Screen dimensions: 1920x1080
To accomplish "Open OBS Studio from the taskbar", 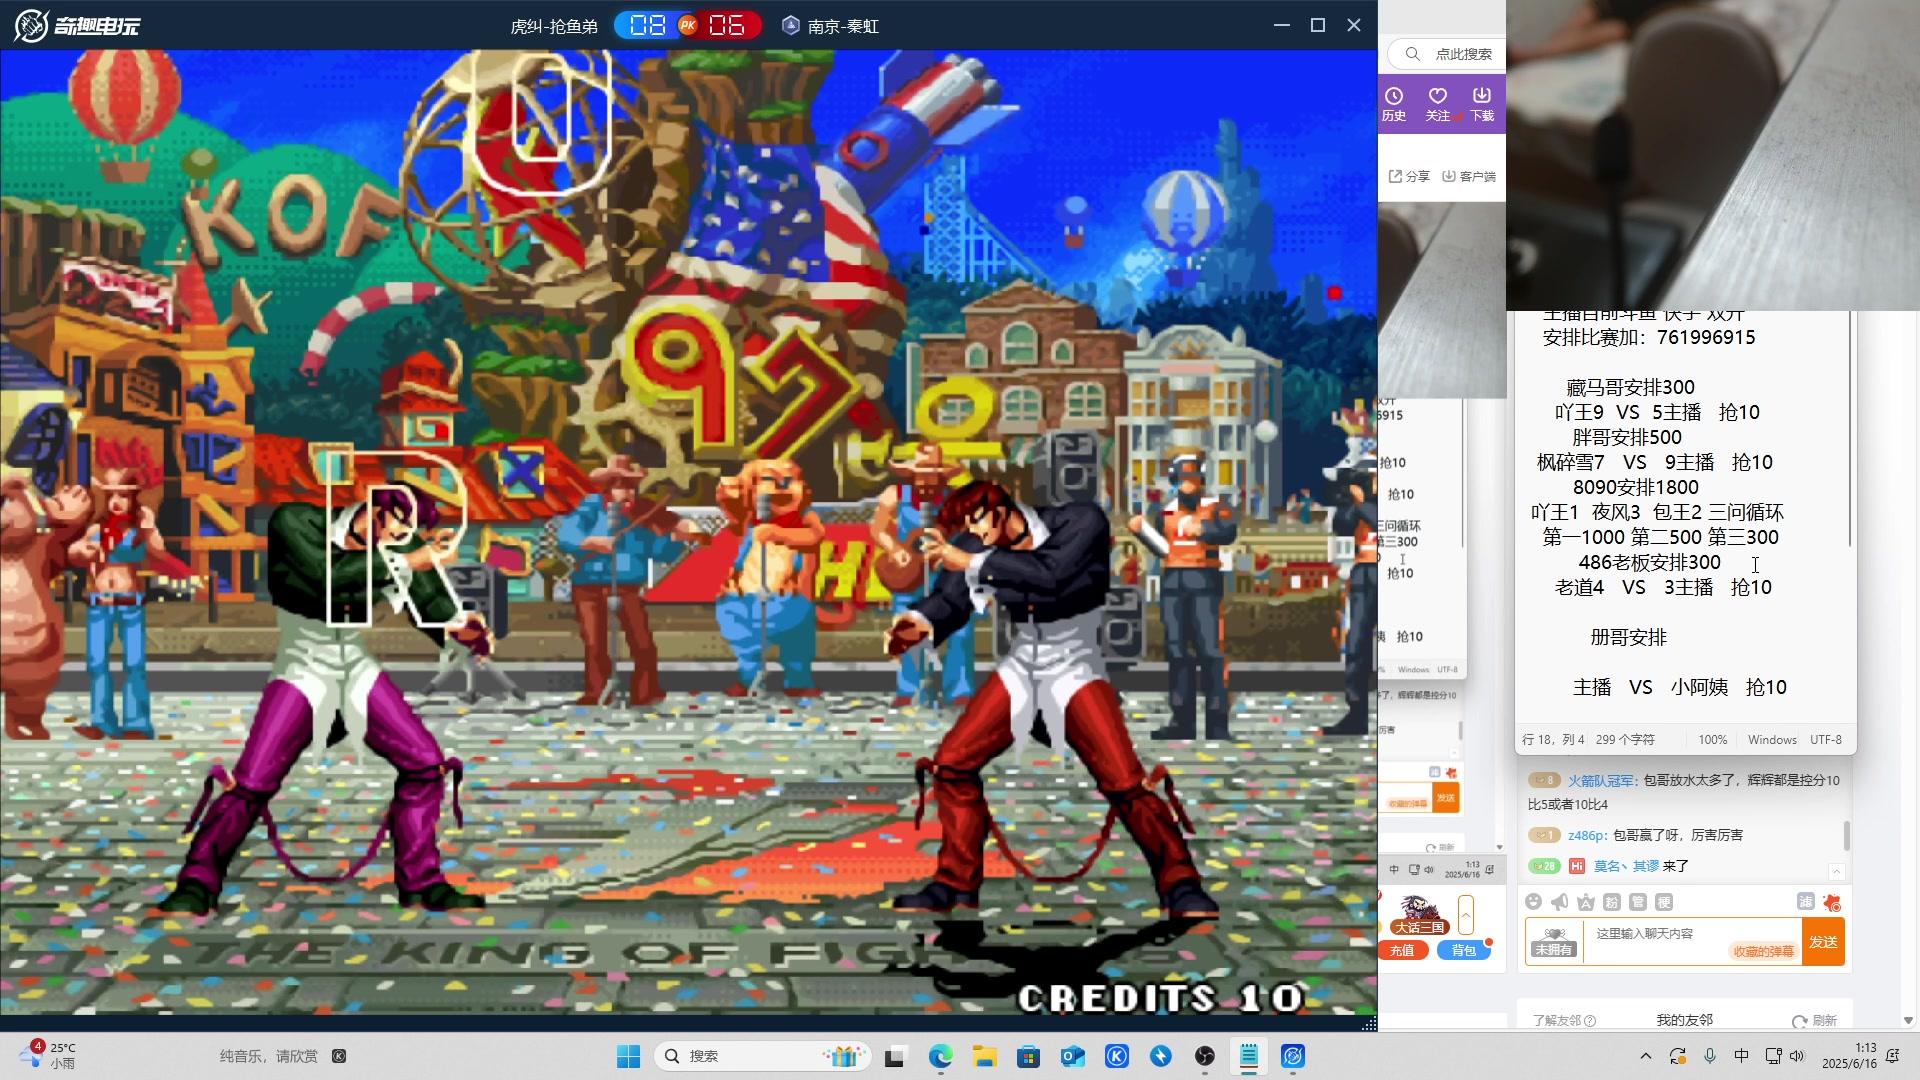I will 1205,1056.
